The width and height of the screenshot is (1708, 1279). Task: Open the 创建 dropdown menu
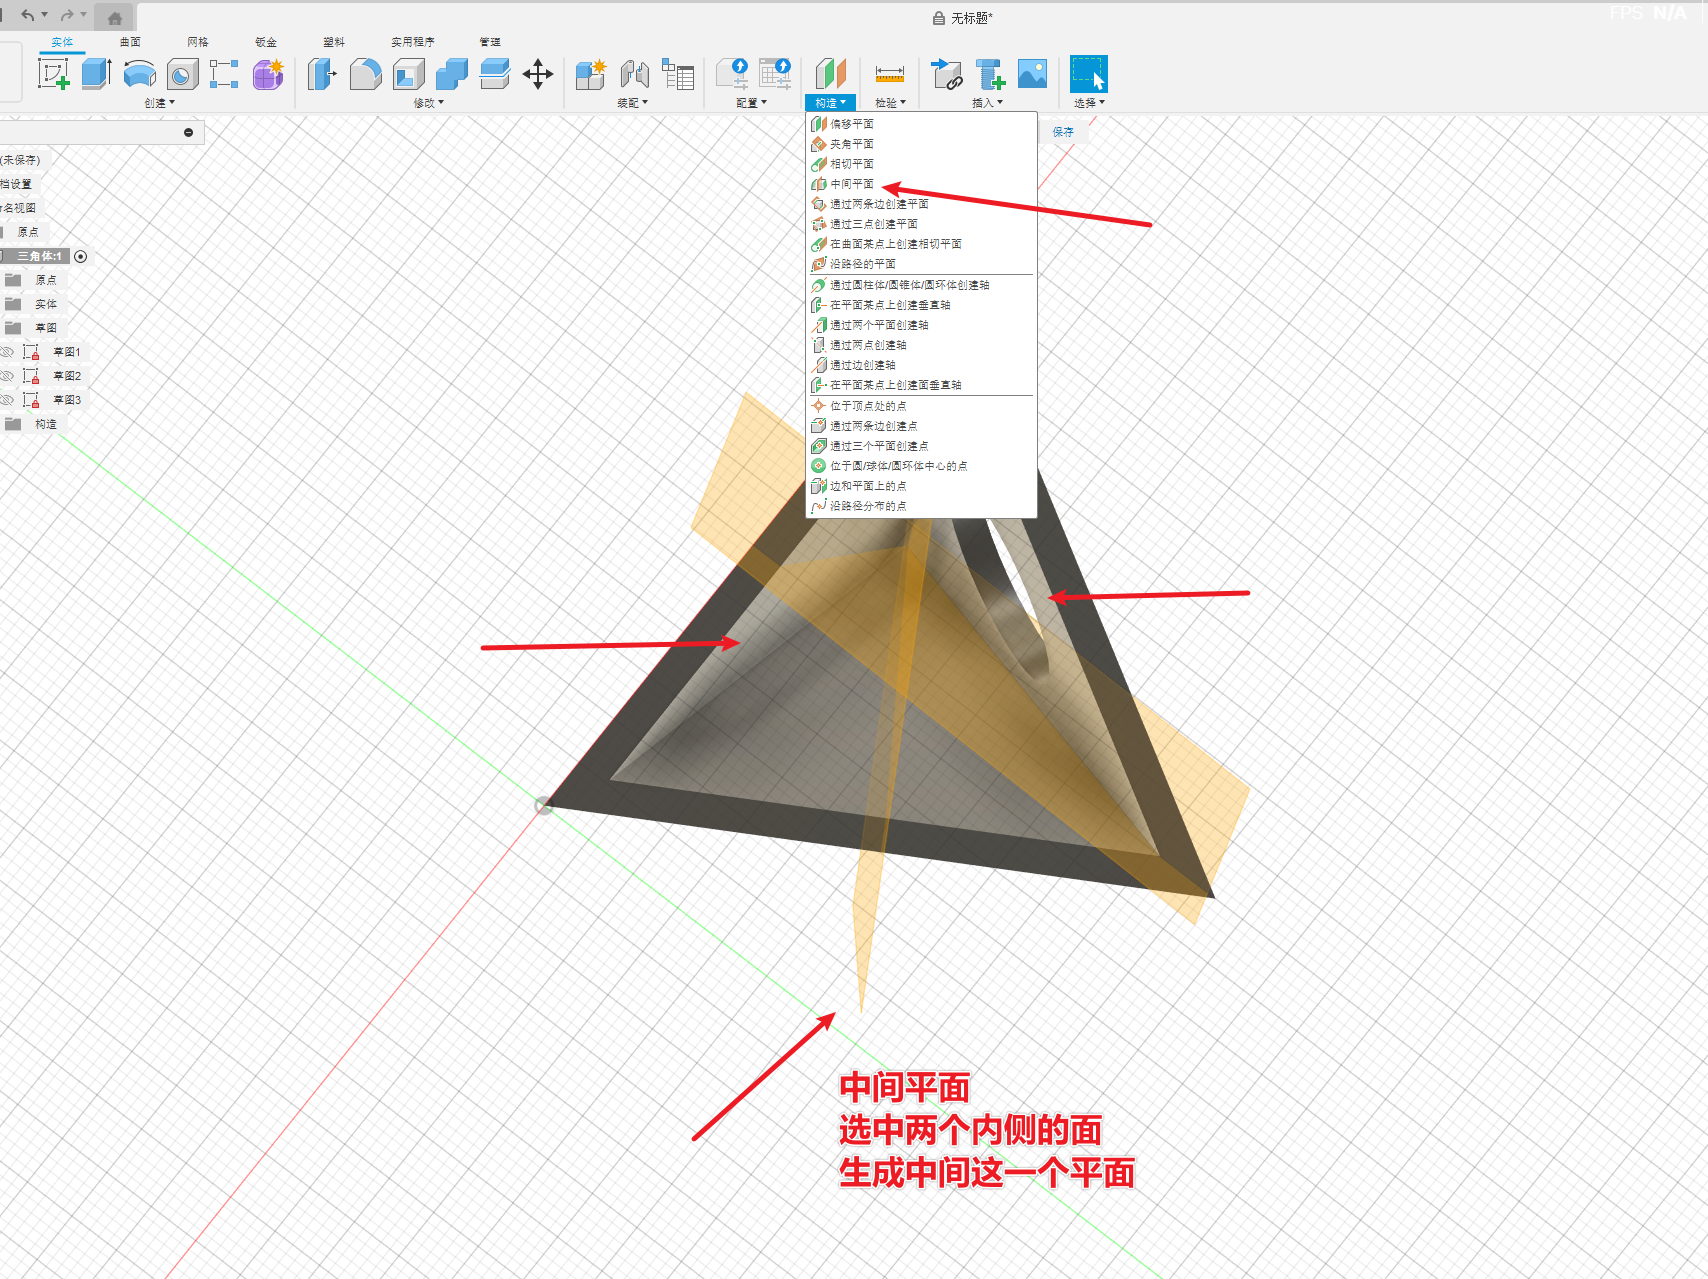tap(159, 103)
